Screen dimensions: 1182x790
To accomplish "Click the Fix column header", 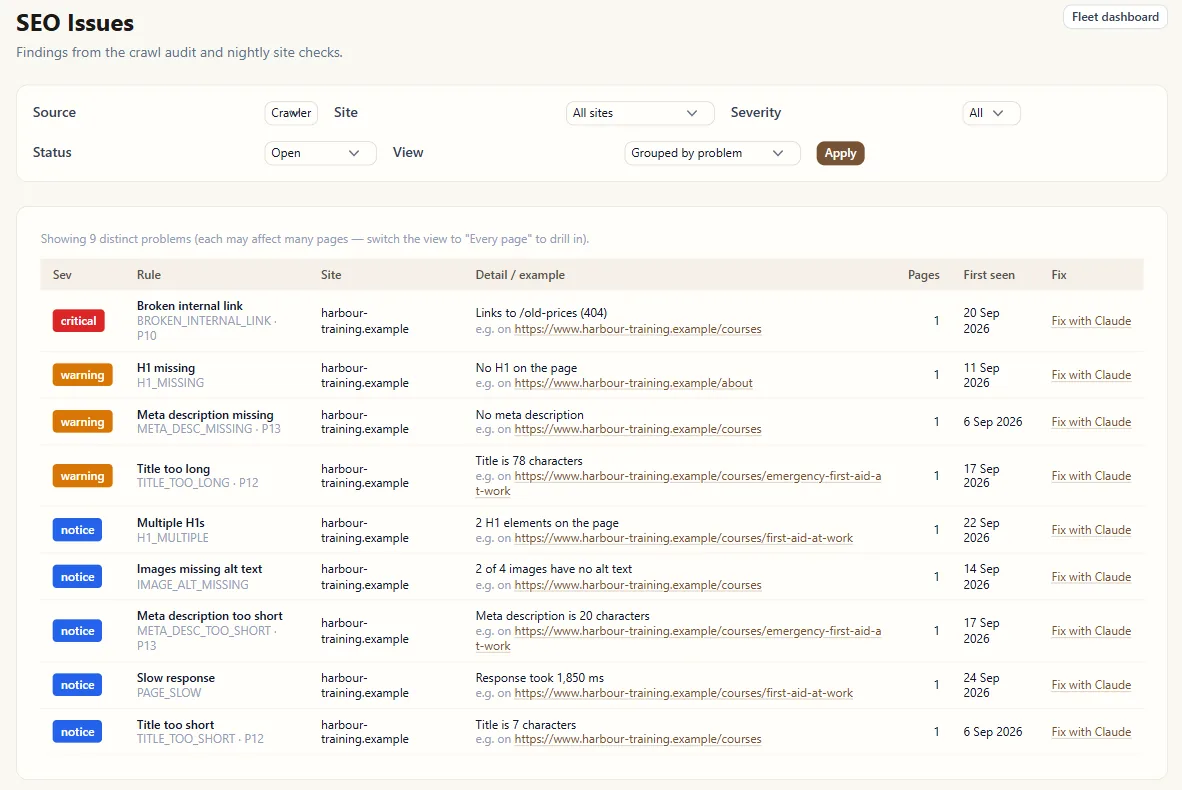I will (1059, 274).
